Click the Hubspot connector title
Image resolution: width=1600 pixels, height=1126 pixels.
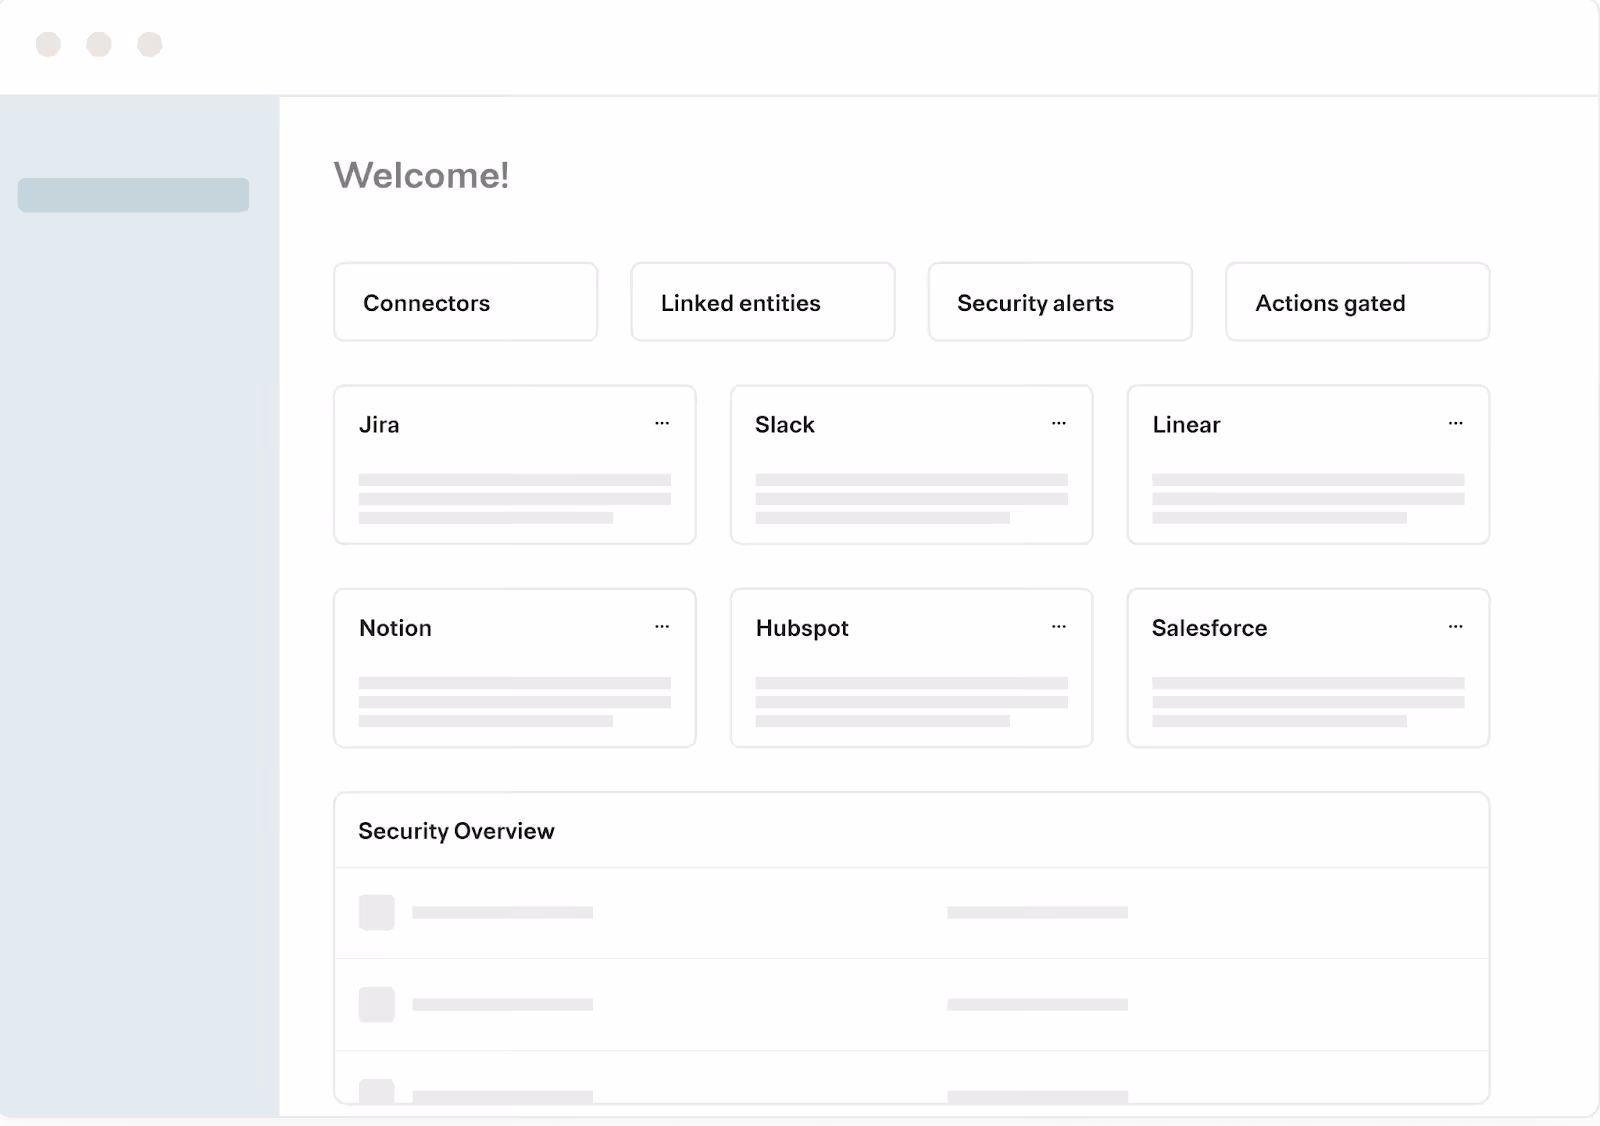pos(802,628)
